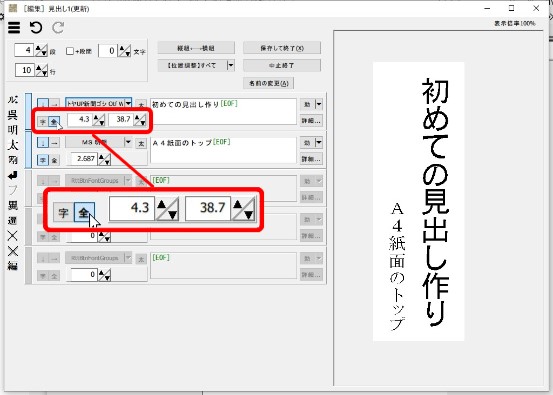Click the X icon directly above 編
This screenshot has width=553, height=395.
coord(13,251)
